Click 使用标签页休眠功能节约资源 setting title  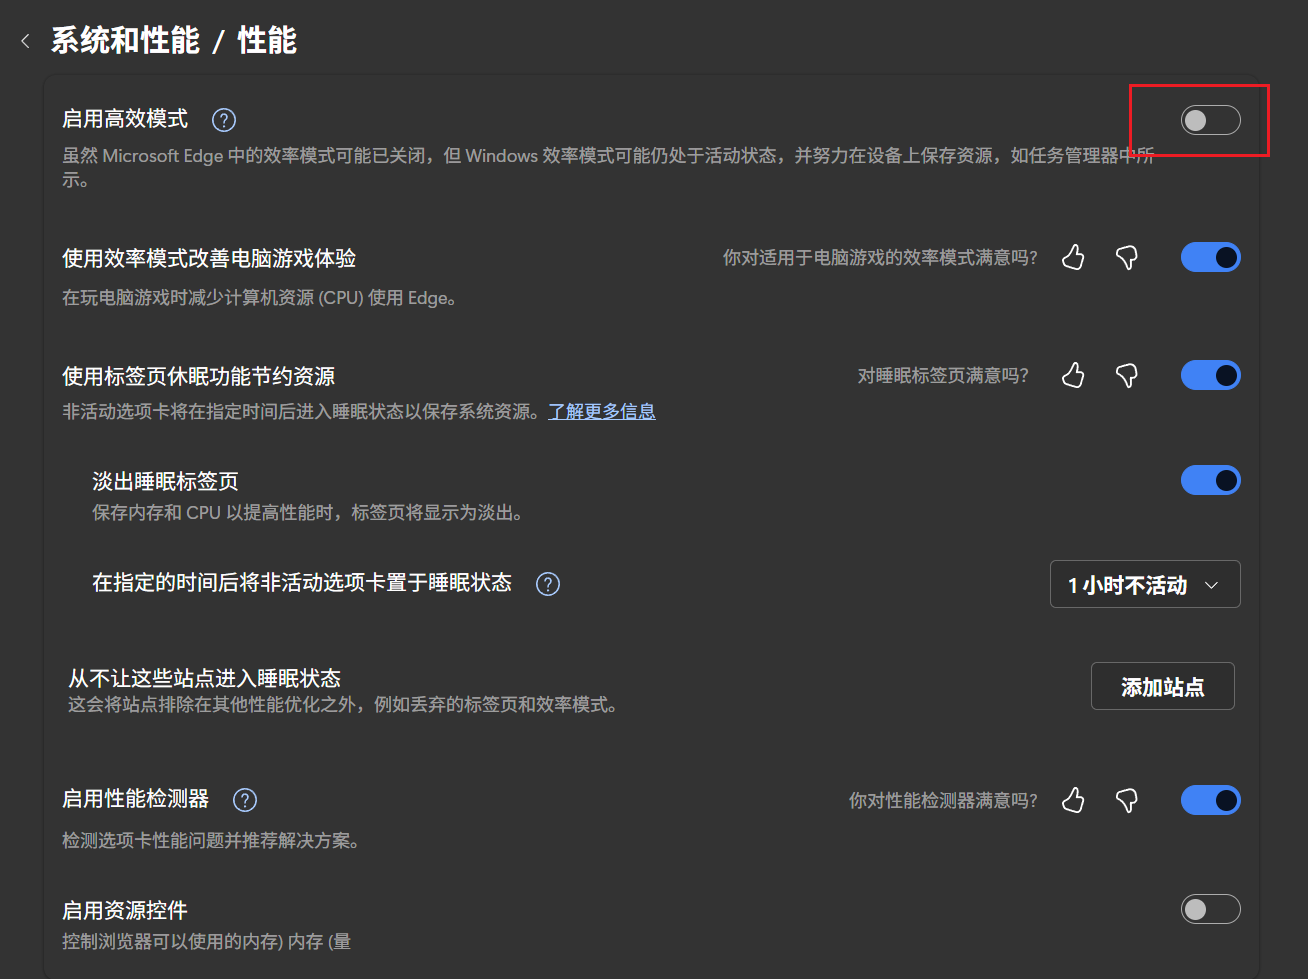[x=199, y=377]
